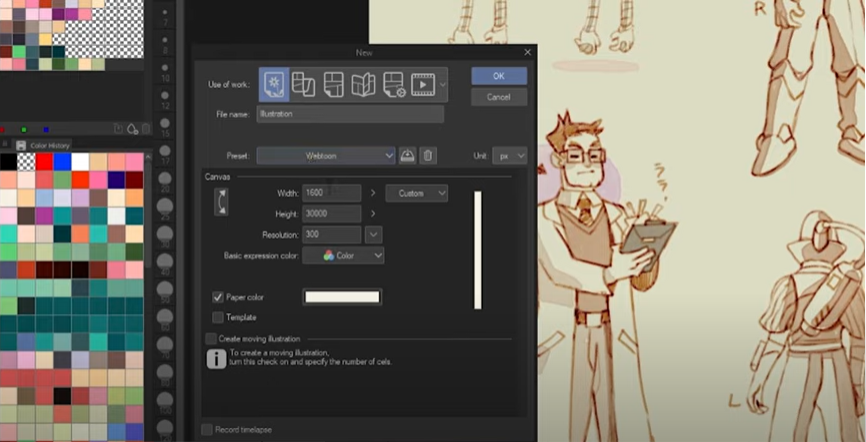The height and width of the screenshot is (442, 866).
Task: Click the OK button
Action: point(499,76)
